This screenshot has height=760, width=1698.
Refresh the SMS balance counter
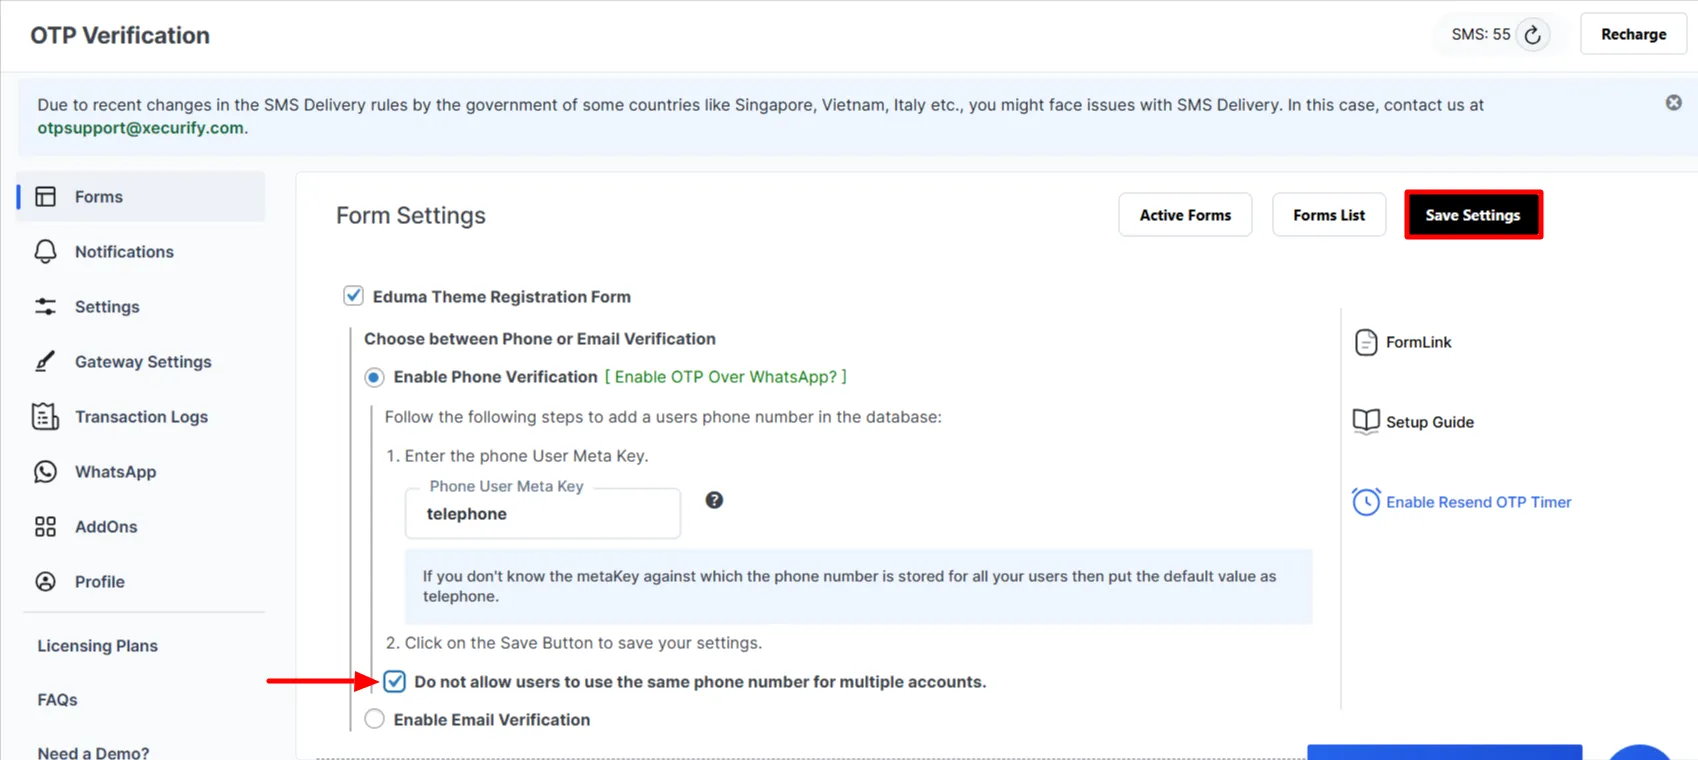[1532, 33]
